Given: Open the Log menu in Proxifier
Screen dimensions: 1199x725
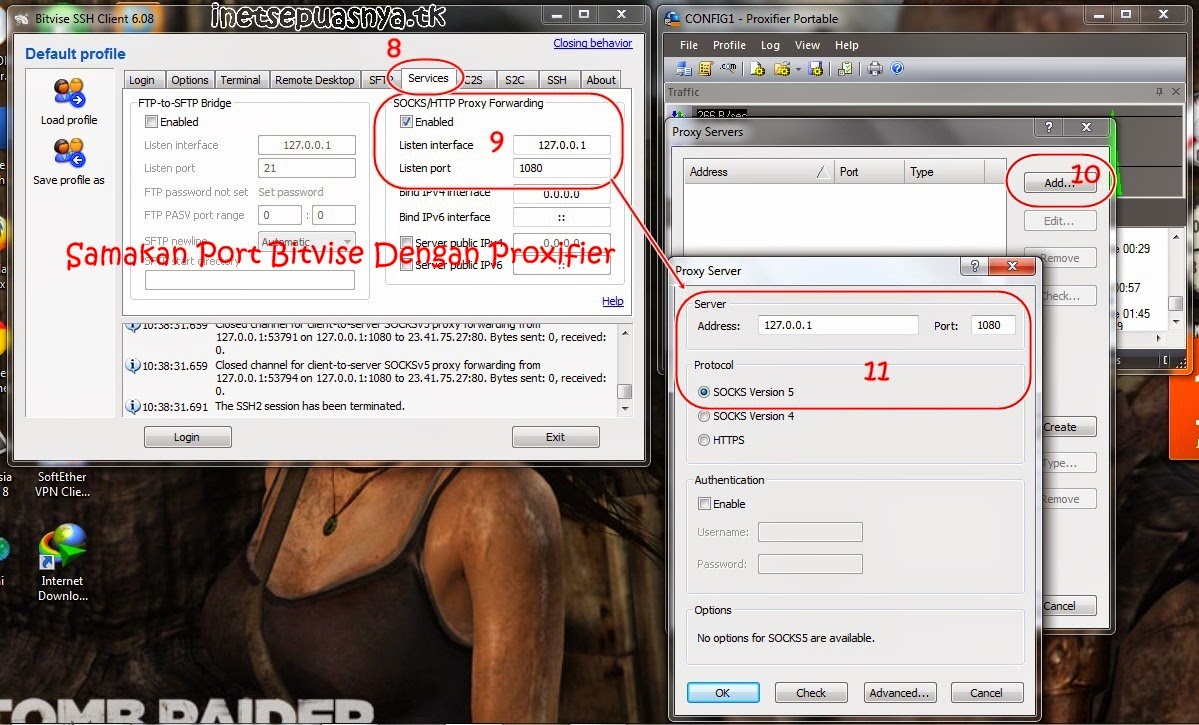Looking at the screenshot, I should click(770, 45).
